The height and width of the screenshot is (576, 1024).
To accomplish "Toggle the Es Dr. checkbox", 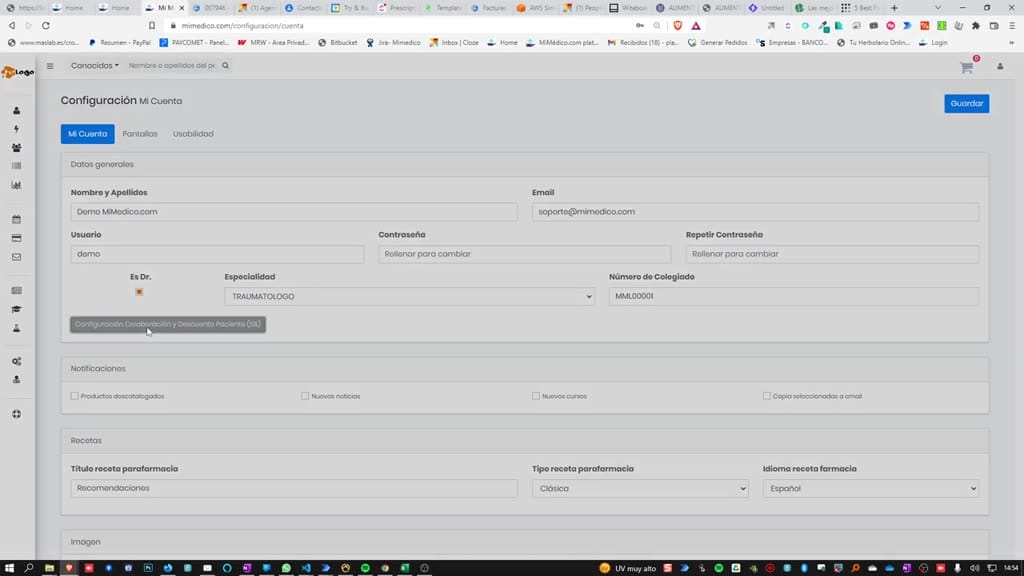I will coord(139,292).
